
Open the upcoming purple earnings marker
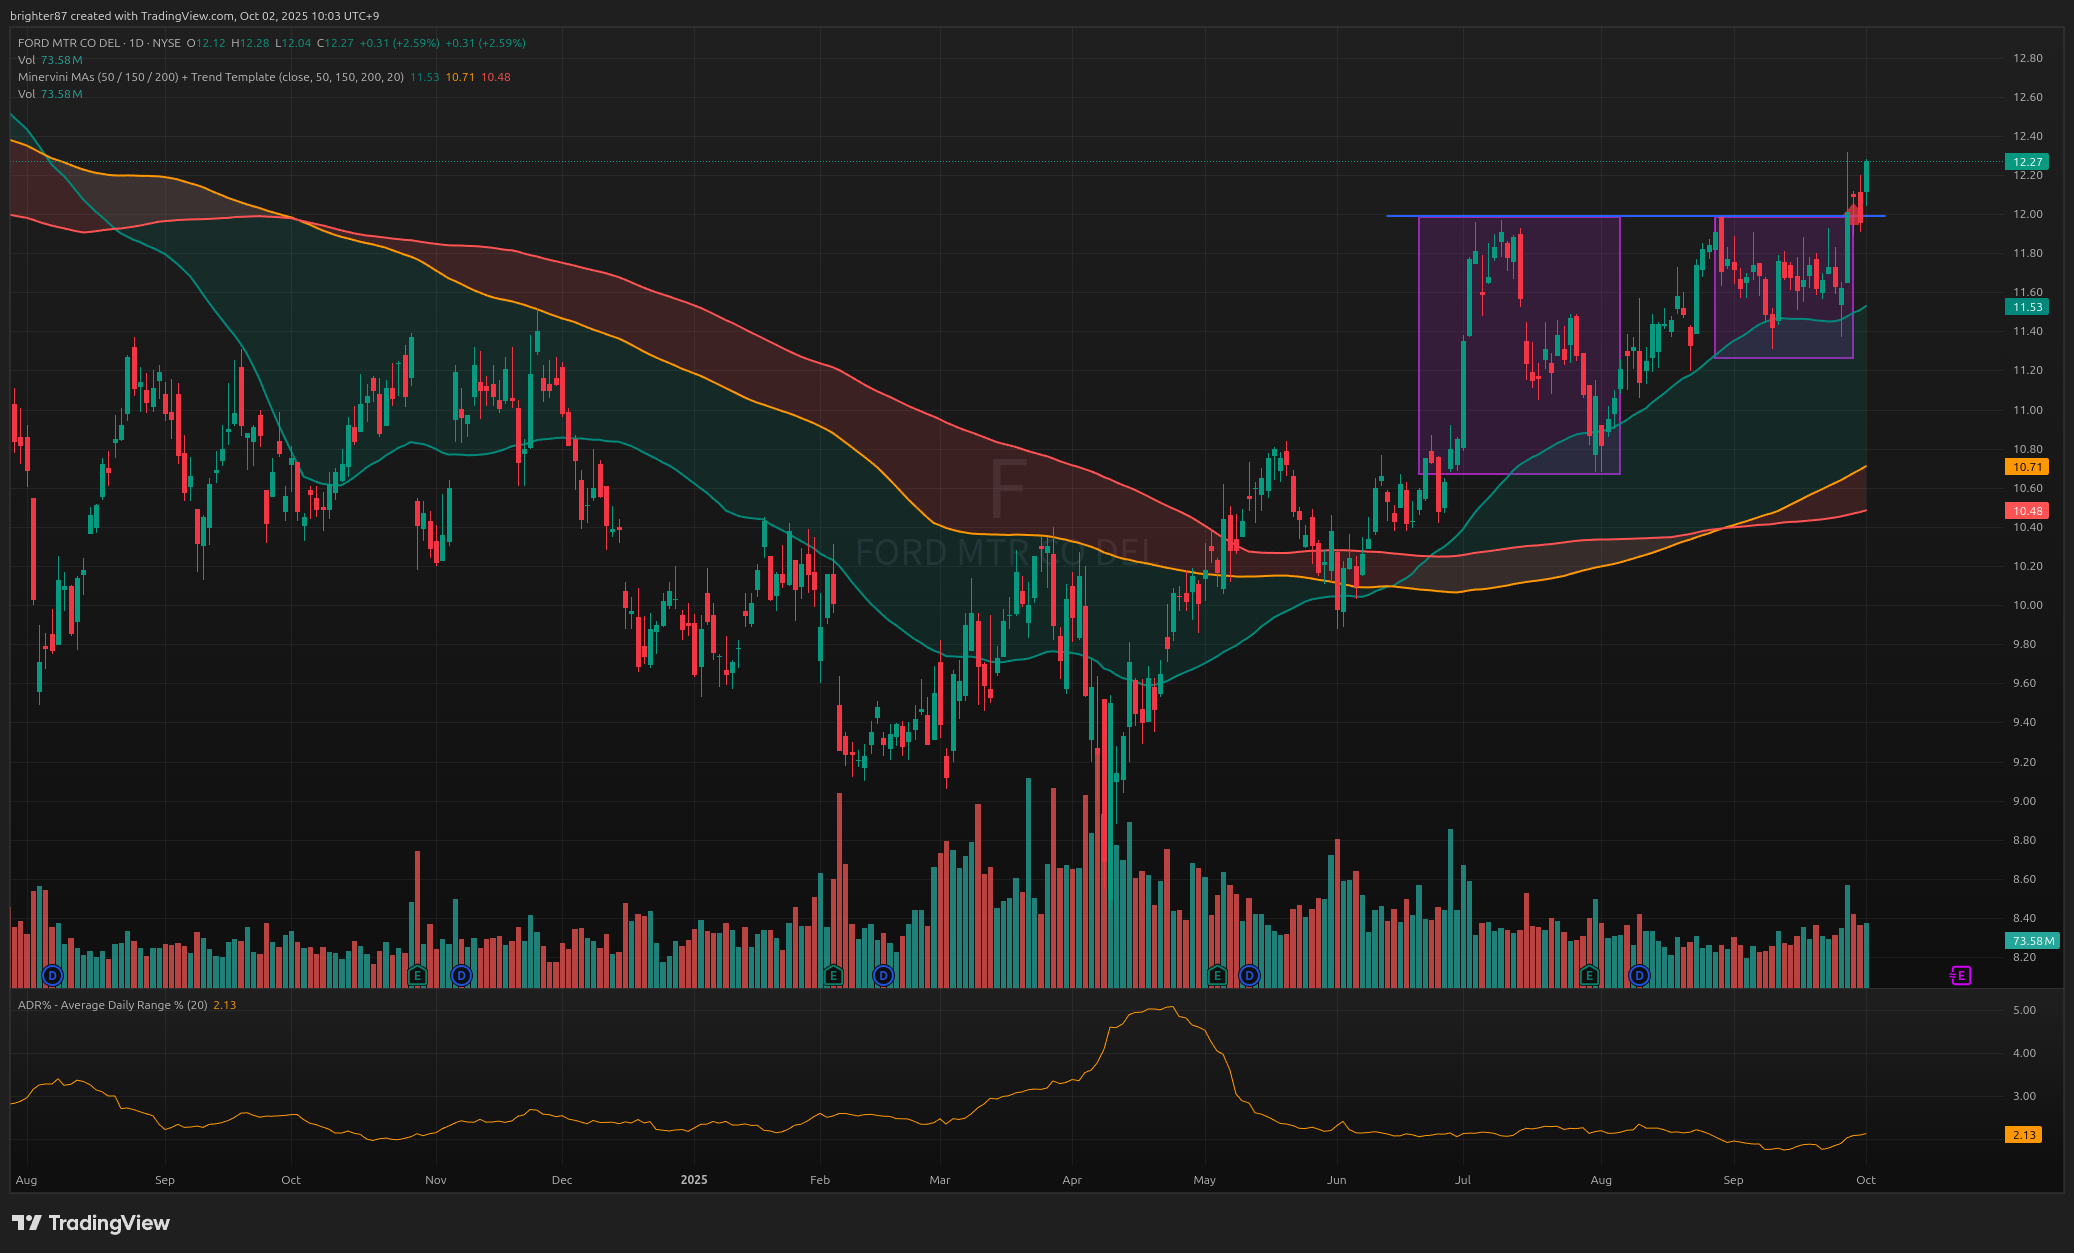click(1960, 975)
